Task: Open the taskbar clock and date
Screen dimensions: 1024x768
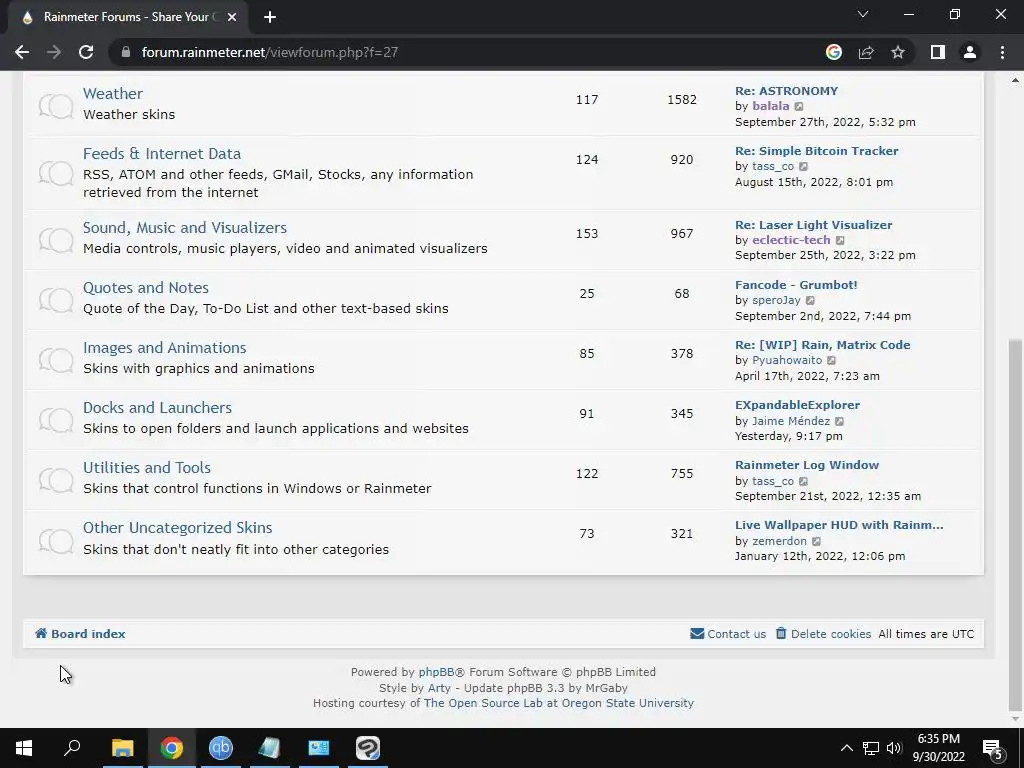Action: point(938,748)
